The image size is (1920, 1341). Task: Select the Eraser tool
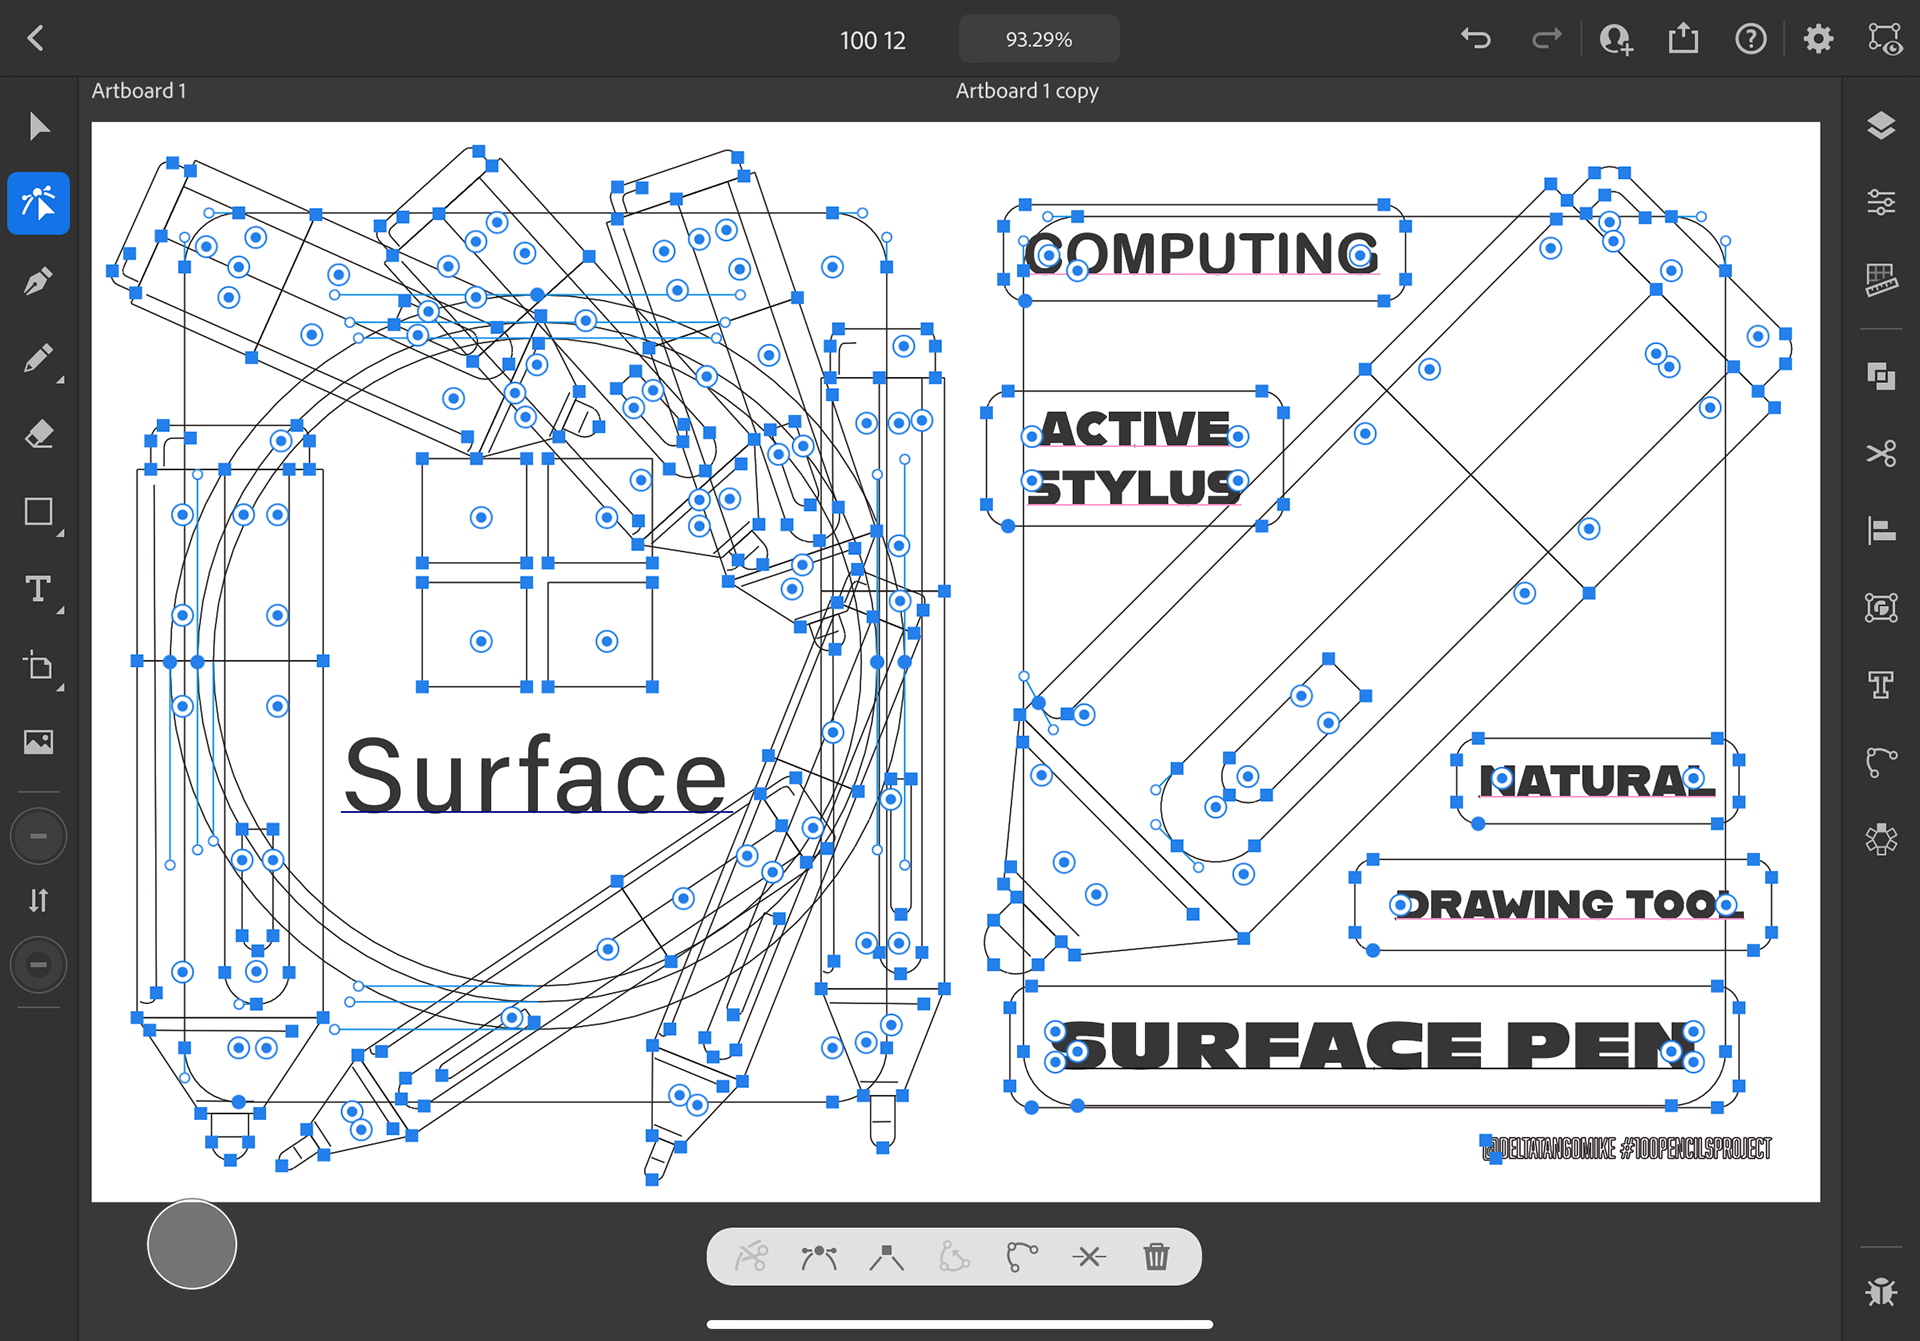pos(38,435)
